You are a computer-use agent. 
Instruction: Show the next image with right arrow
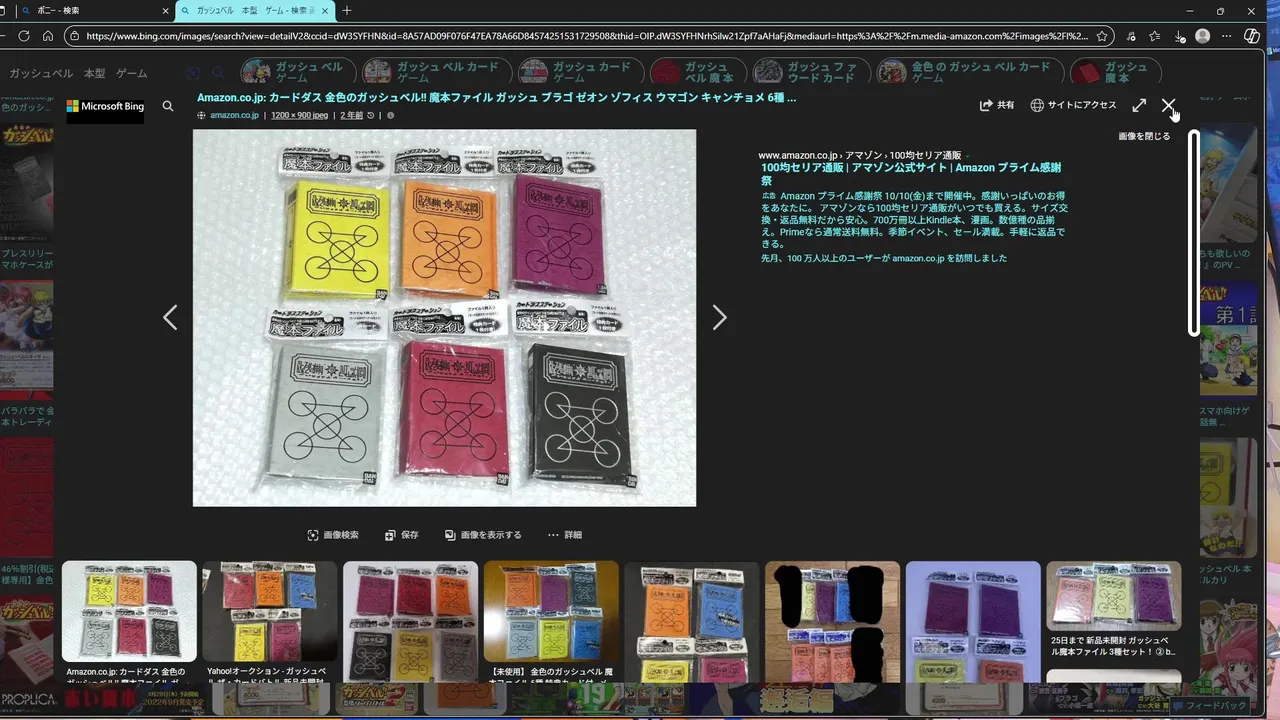(719, 317)
